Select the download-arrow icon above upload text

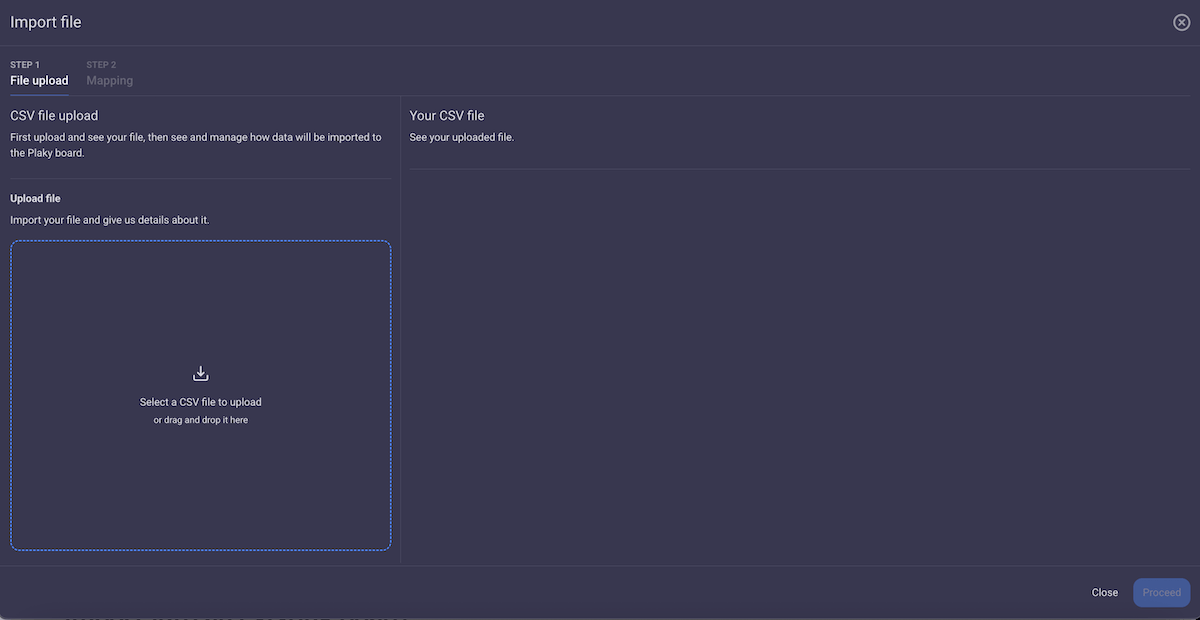[x=200, y=372]
